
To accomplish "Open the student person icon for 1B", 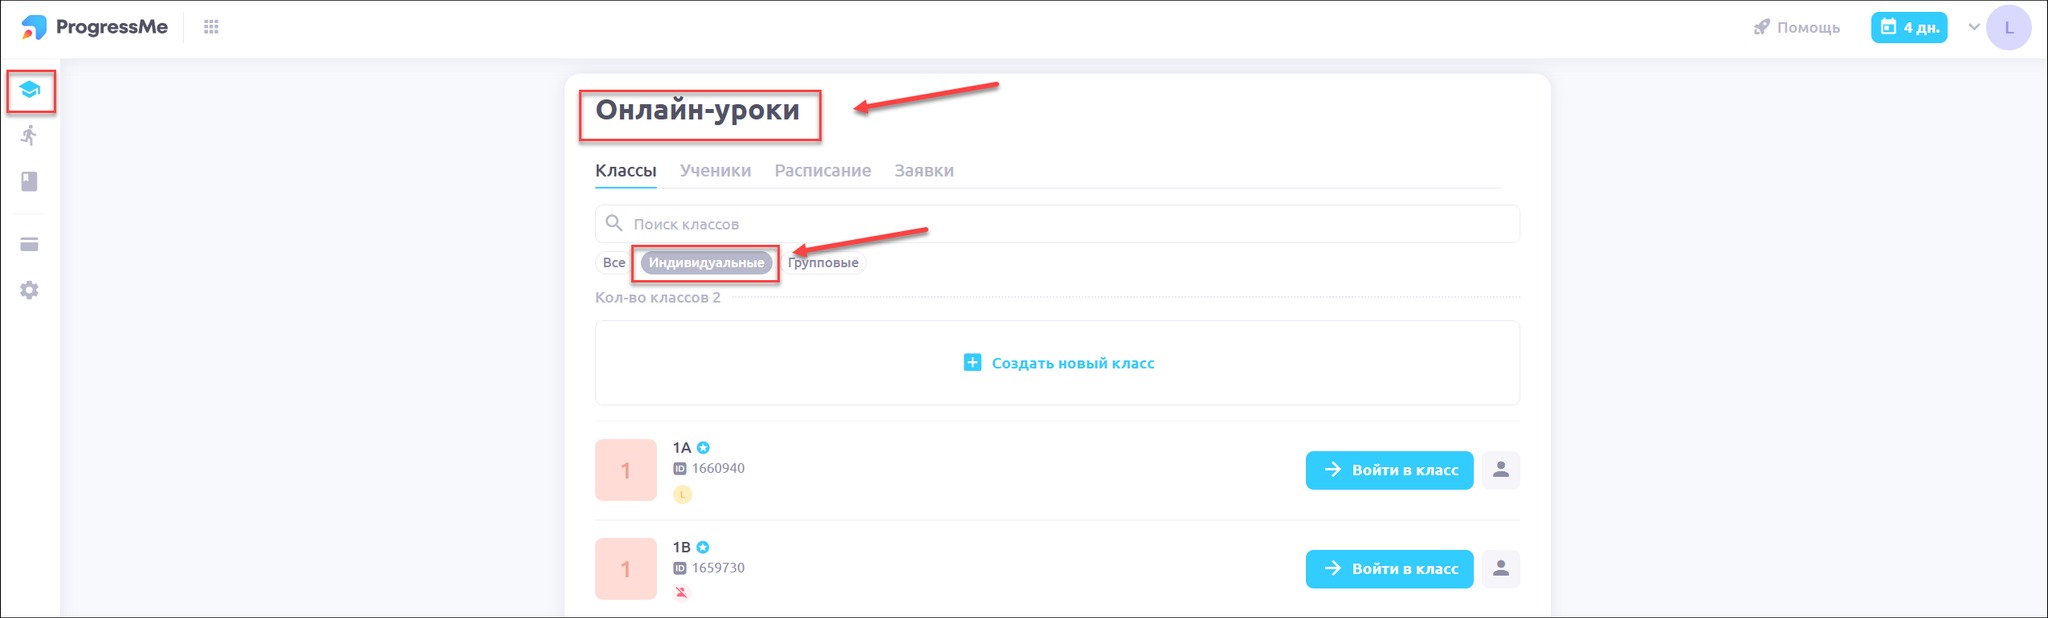I will pos(1501,569).
